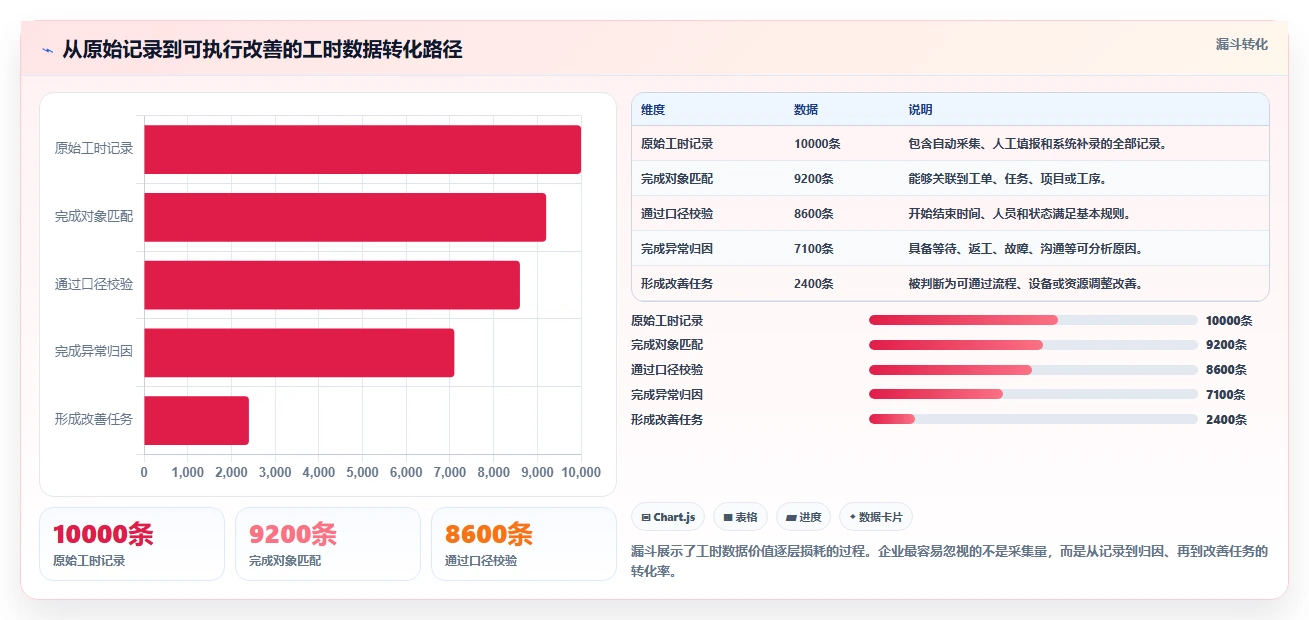
Task: Click the 通过口径校验 table cell
Action: tap(677, 214)
